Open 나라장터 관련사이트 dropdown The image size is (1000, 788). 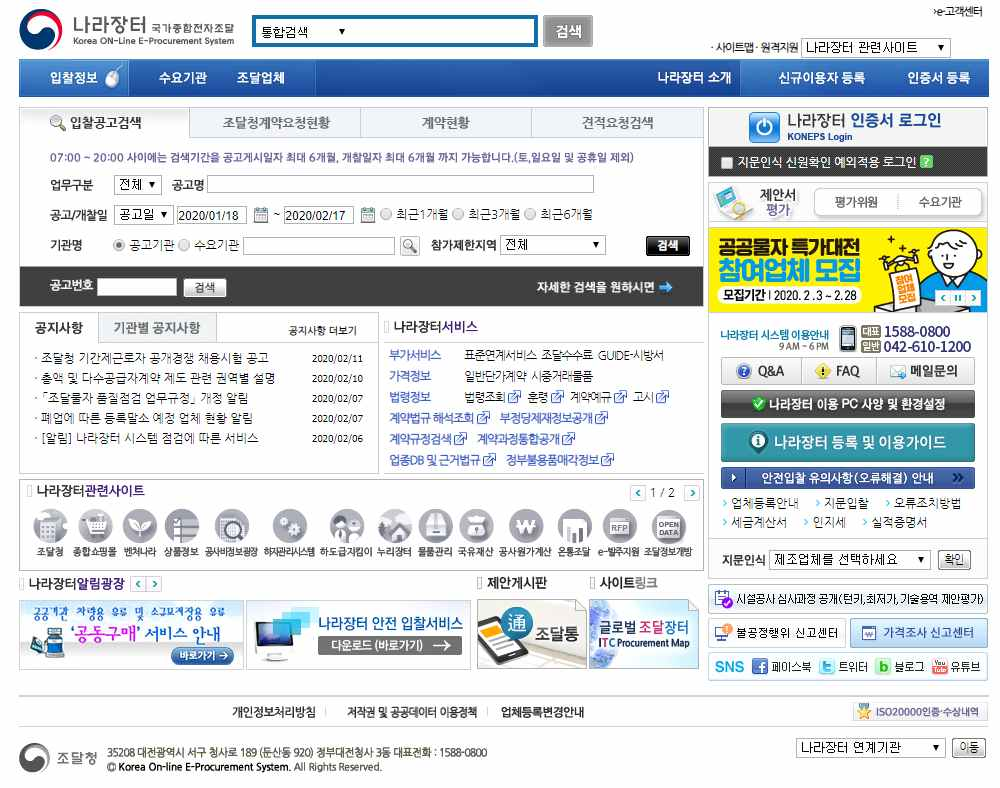click(x=876, y=47)
